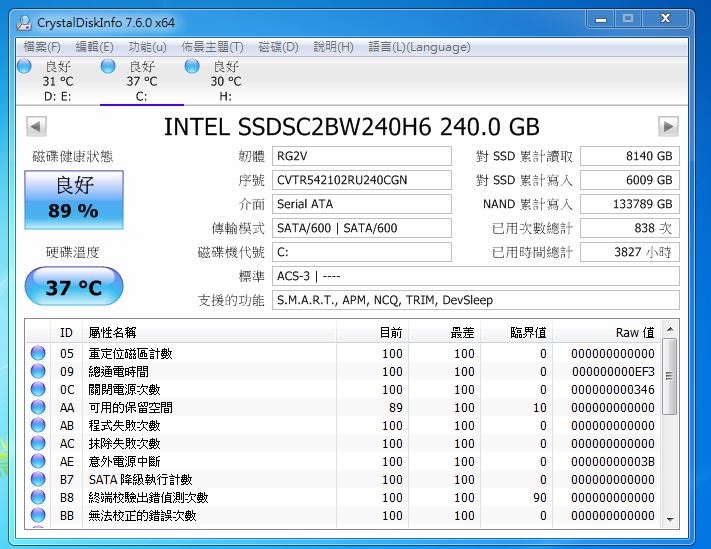The image size is (711, 549).
Task: Select the 無法校正的錯誤次數 attribute row
Action: [x=343, y=515]
